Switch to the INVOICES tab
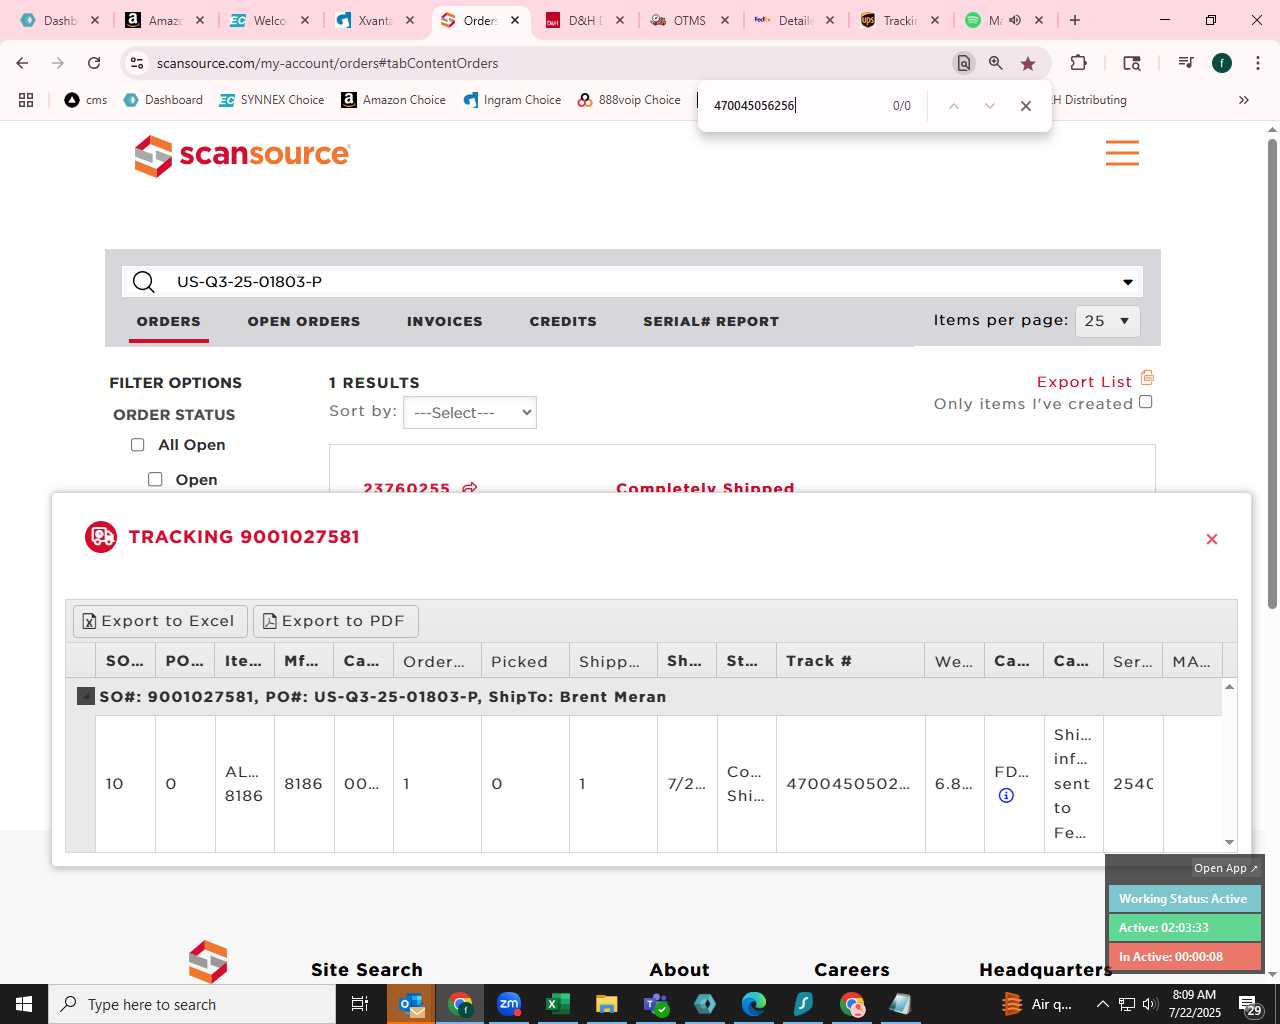 click(445, 322)
